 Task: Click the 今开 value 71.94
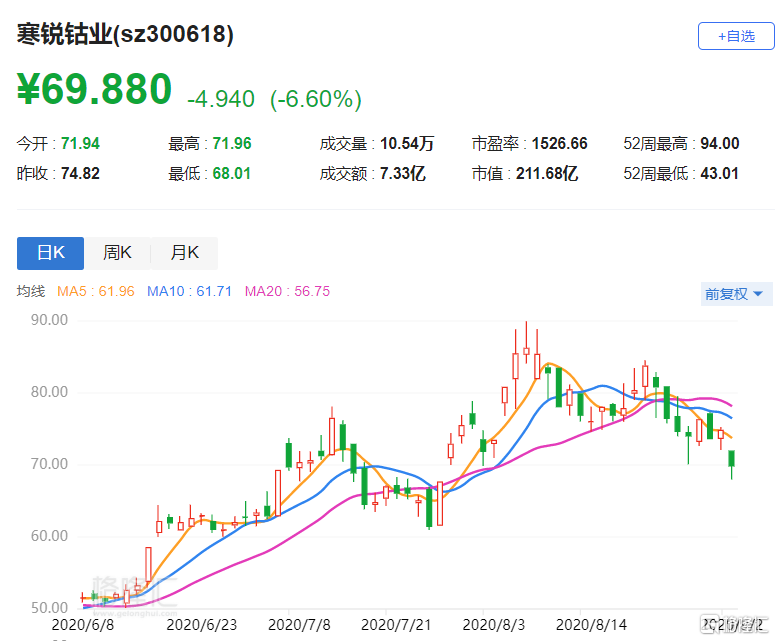pos(80,143)
